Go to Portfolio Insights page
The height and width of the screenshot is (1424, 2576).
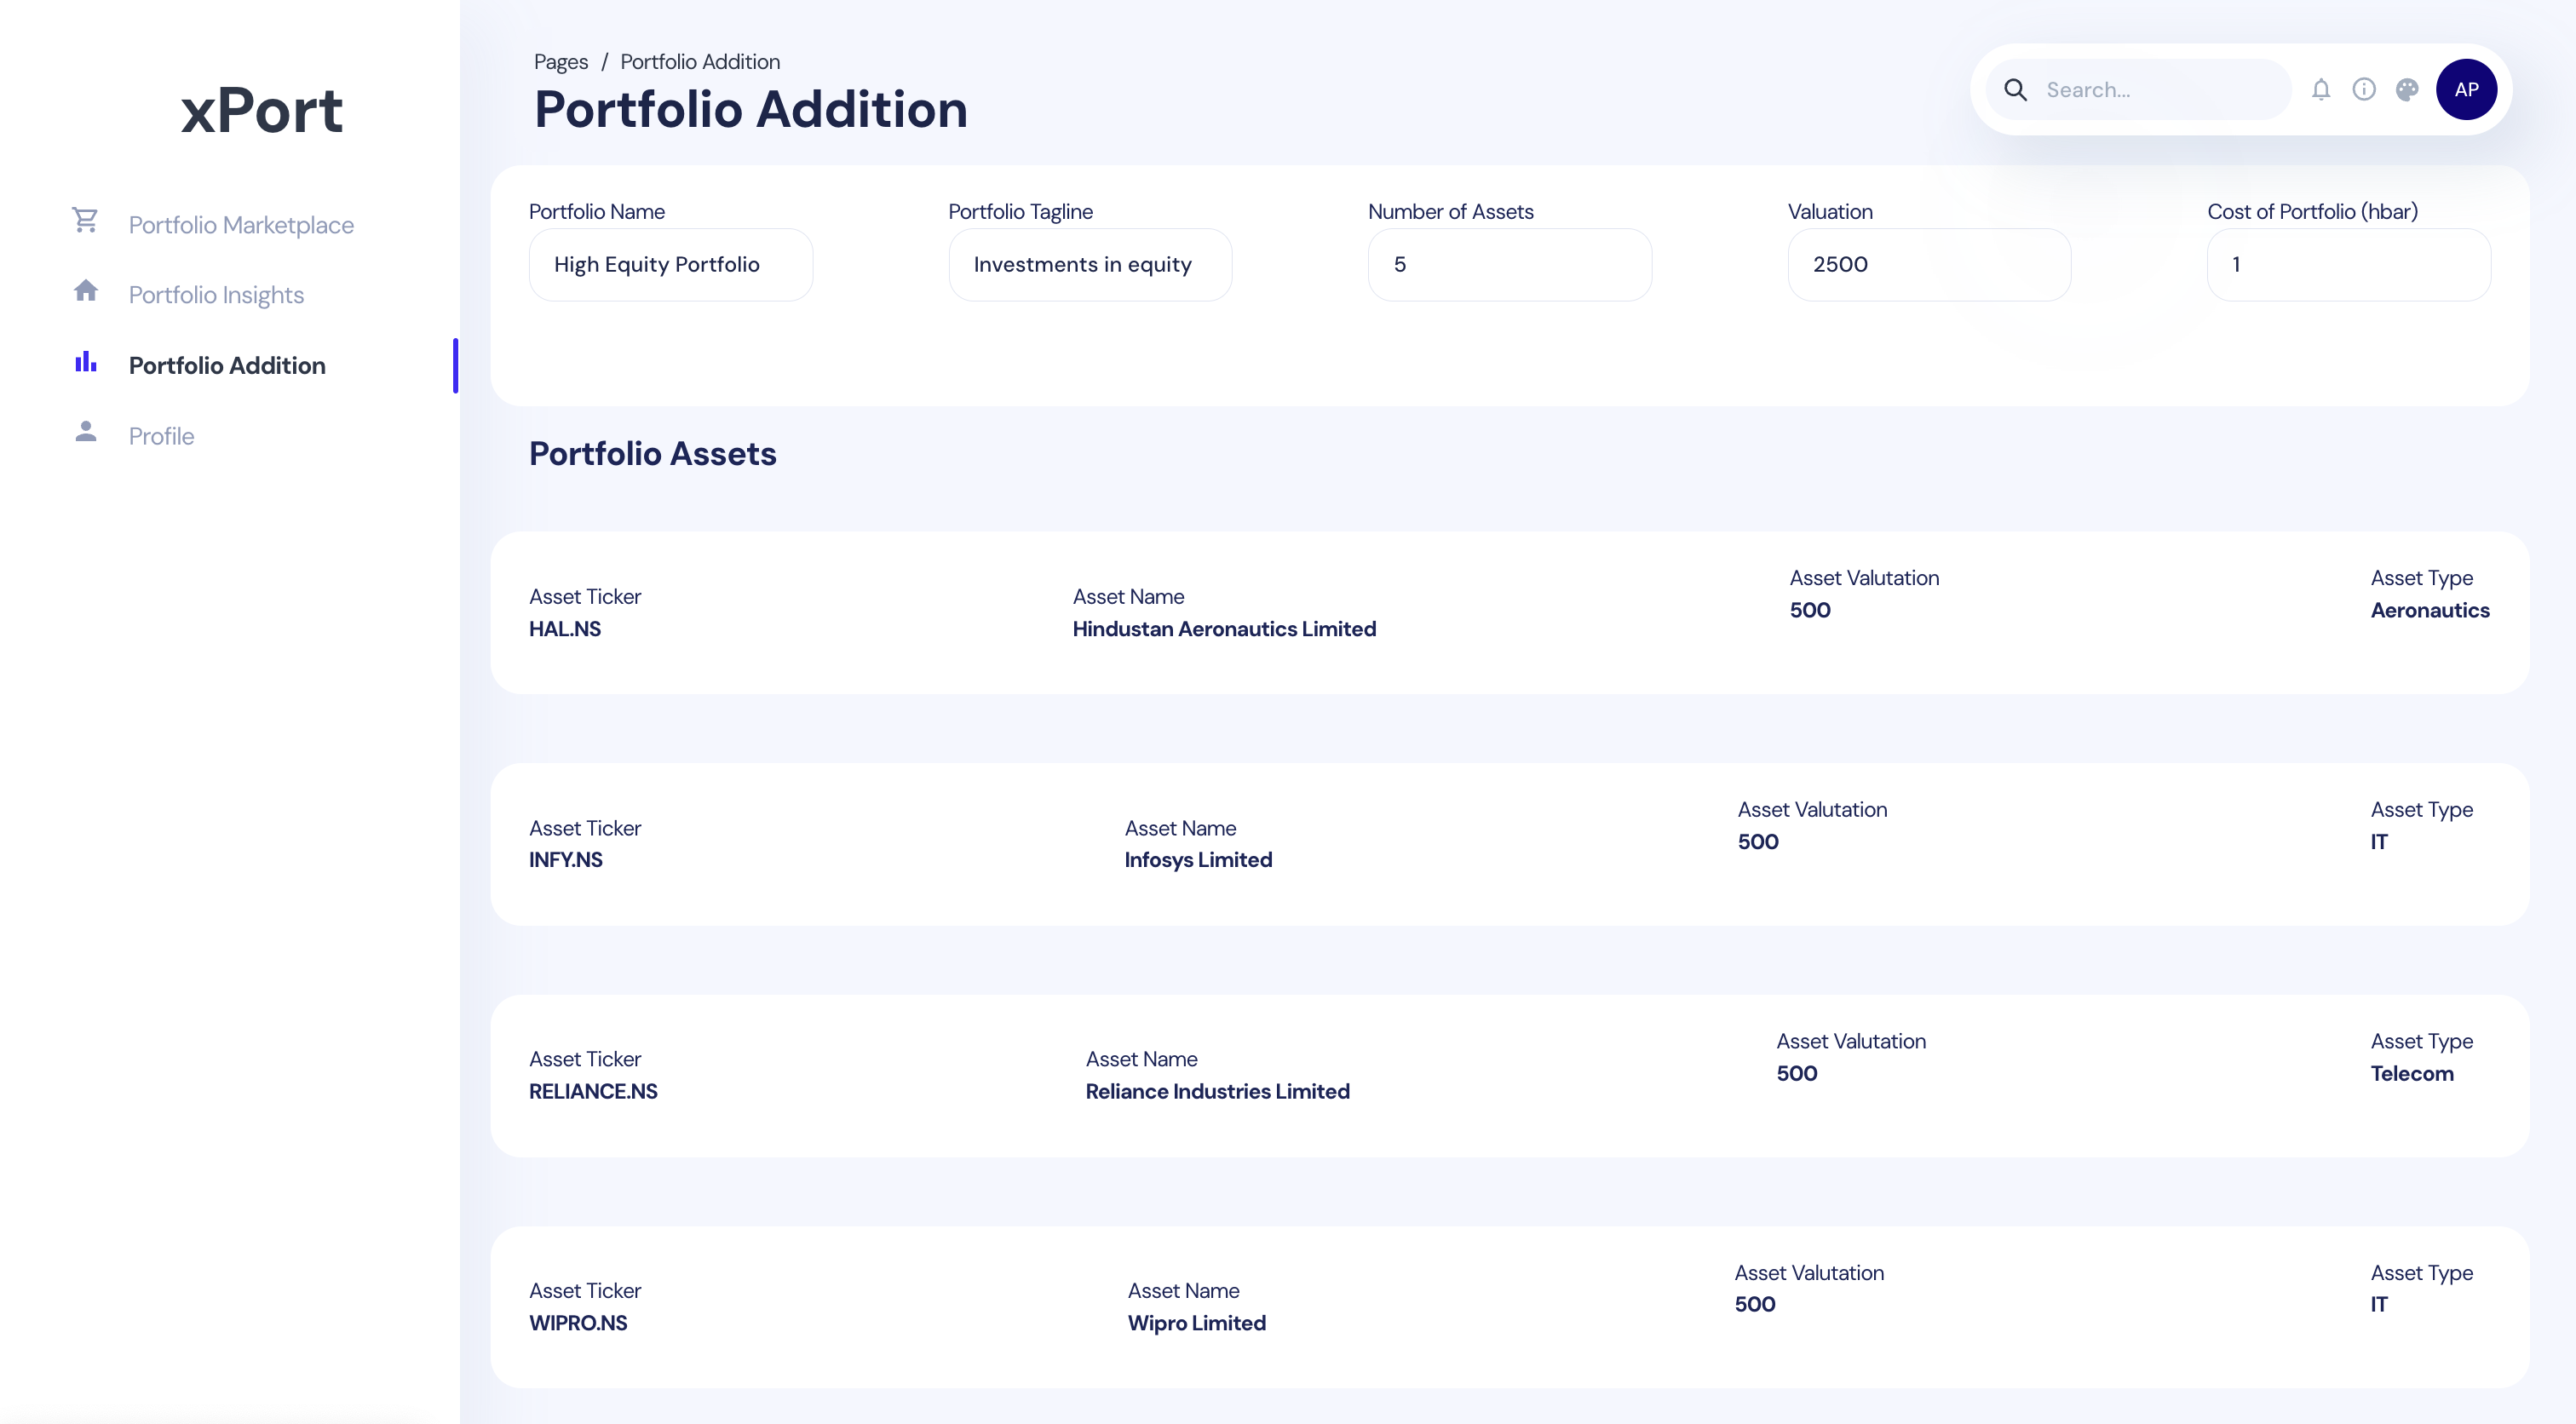tap(216, 295)
